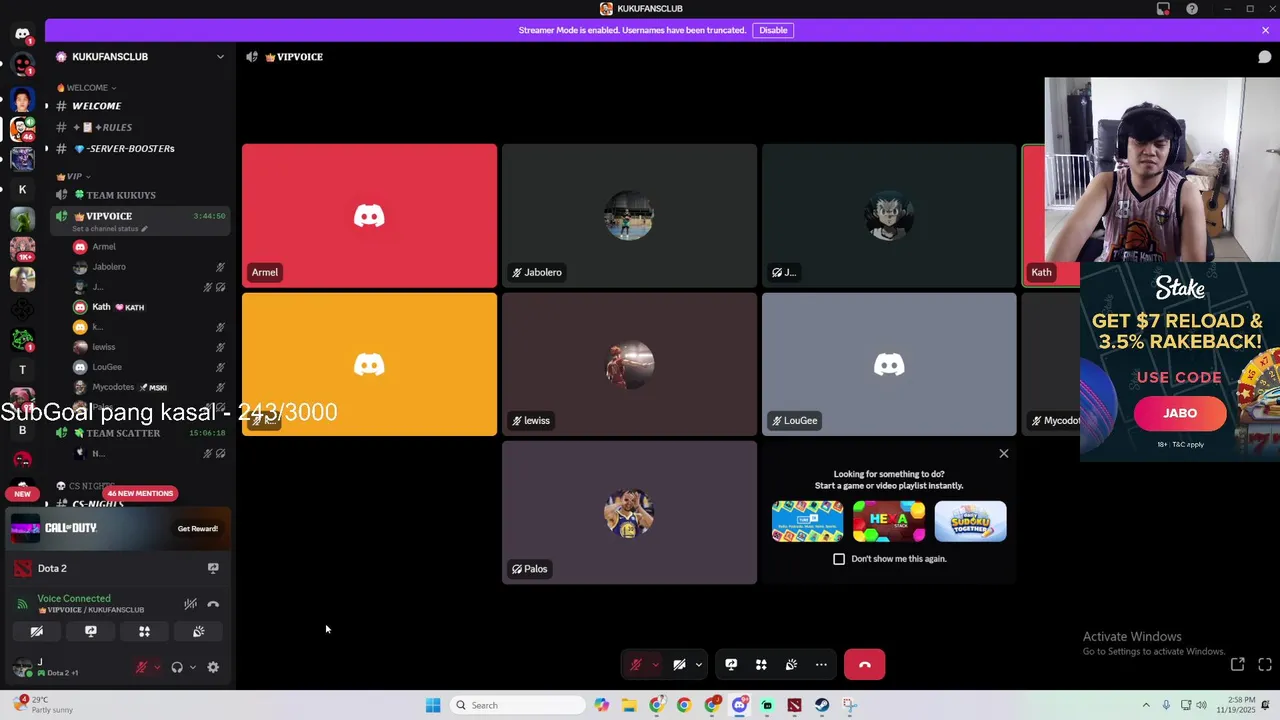Disconnect with red hang-up button
This screenshot has width=1280, height=720.
(865, 665)
